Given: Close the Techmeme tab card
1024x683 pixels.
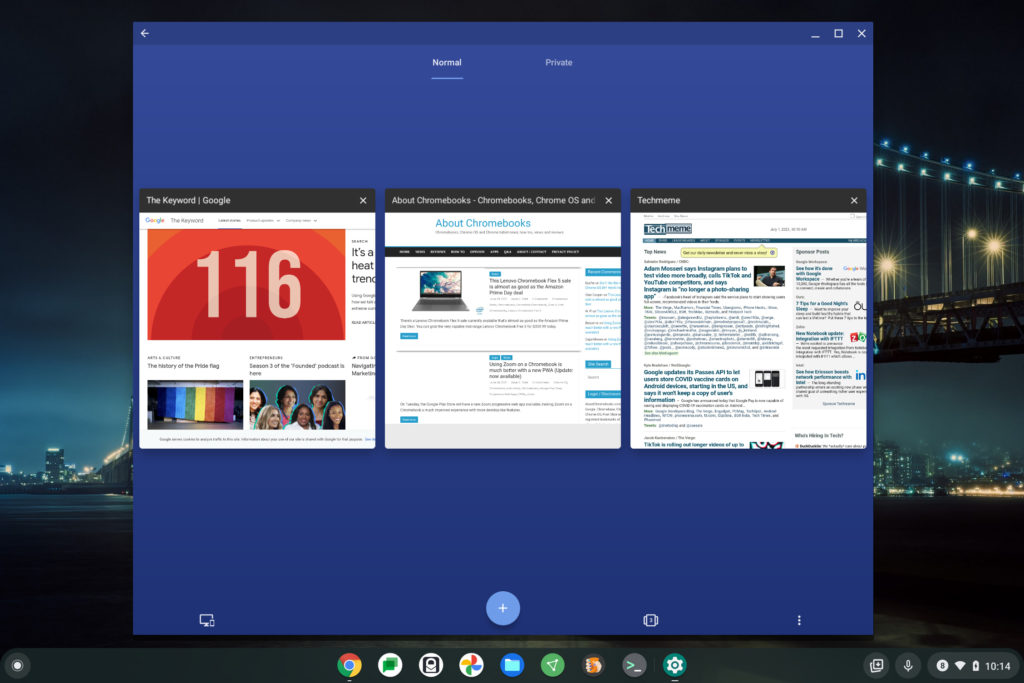Looking at the screenshot, I should (854, 200).
